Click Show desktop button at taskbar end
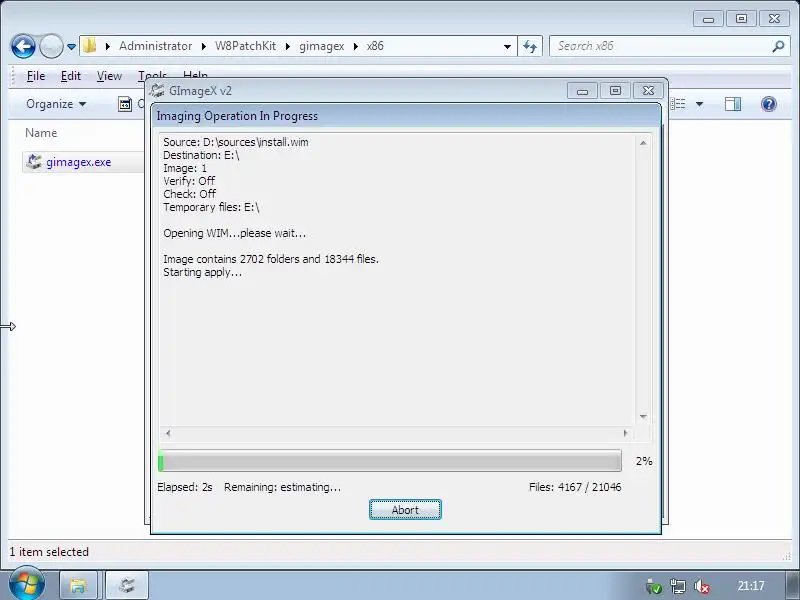This screenshot has height=600, width=800. click(792, 586)
